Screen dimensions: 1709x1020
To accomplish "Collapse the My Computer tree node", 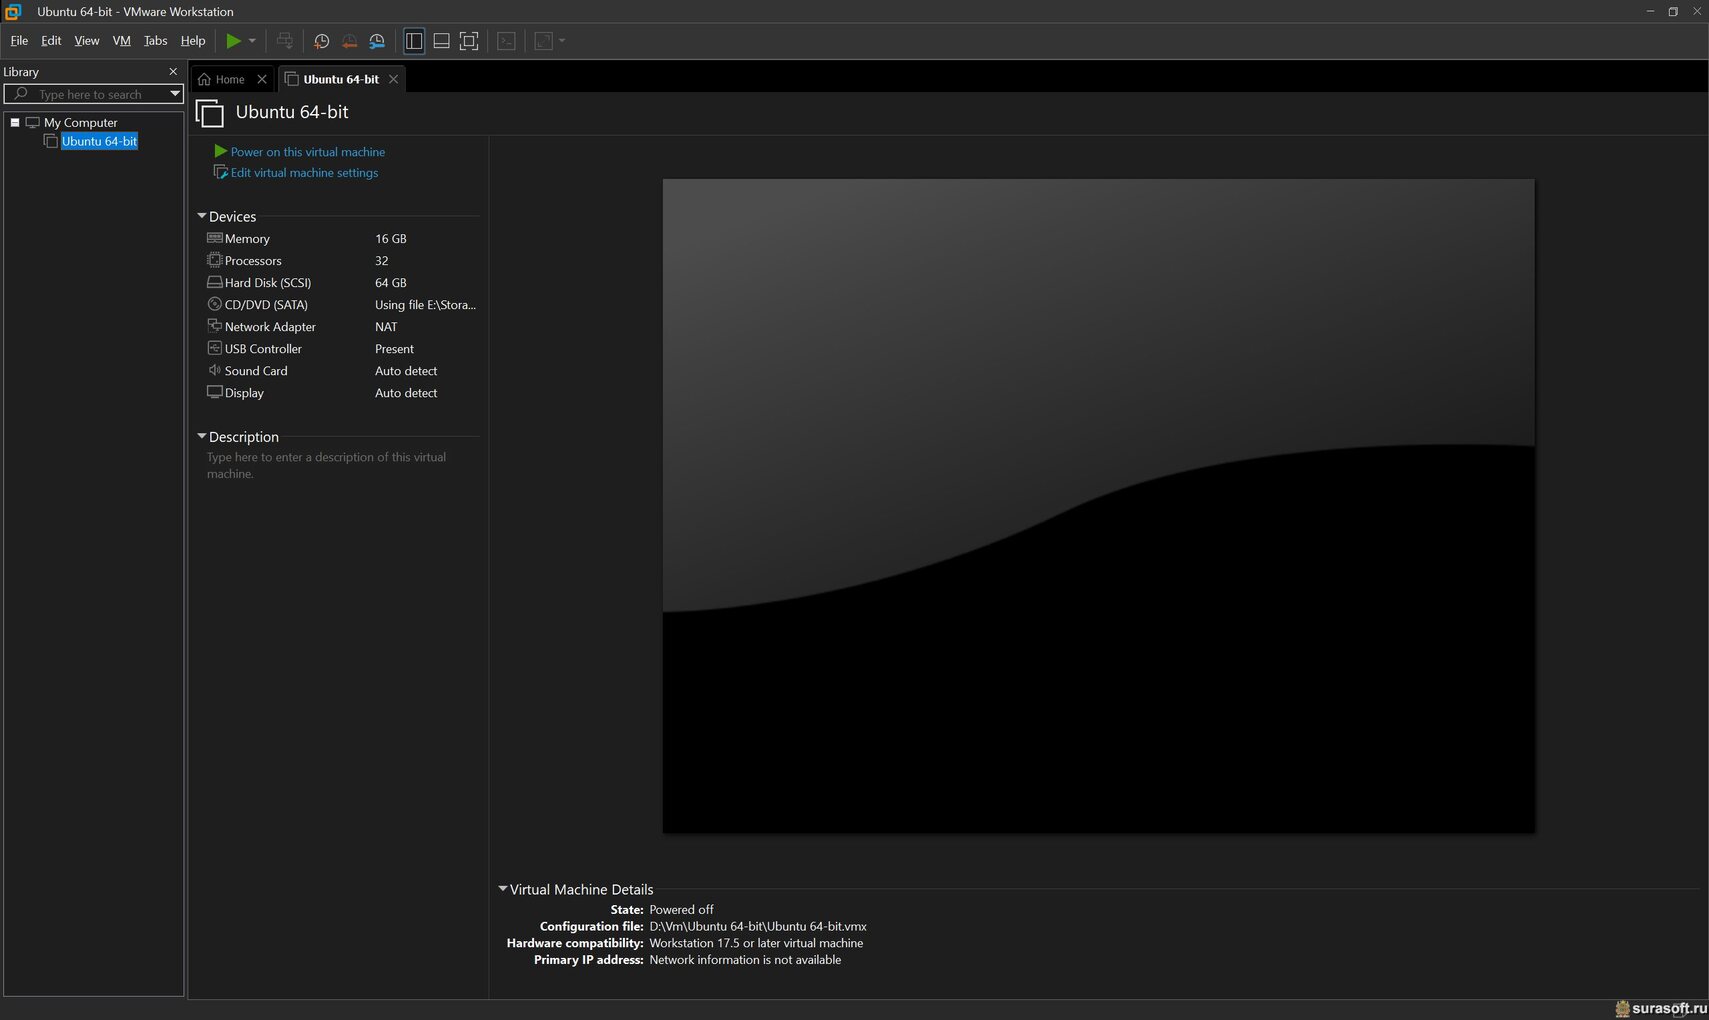I will tap(15, 122).
